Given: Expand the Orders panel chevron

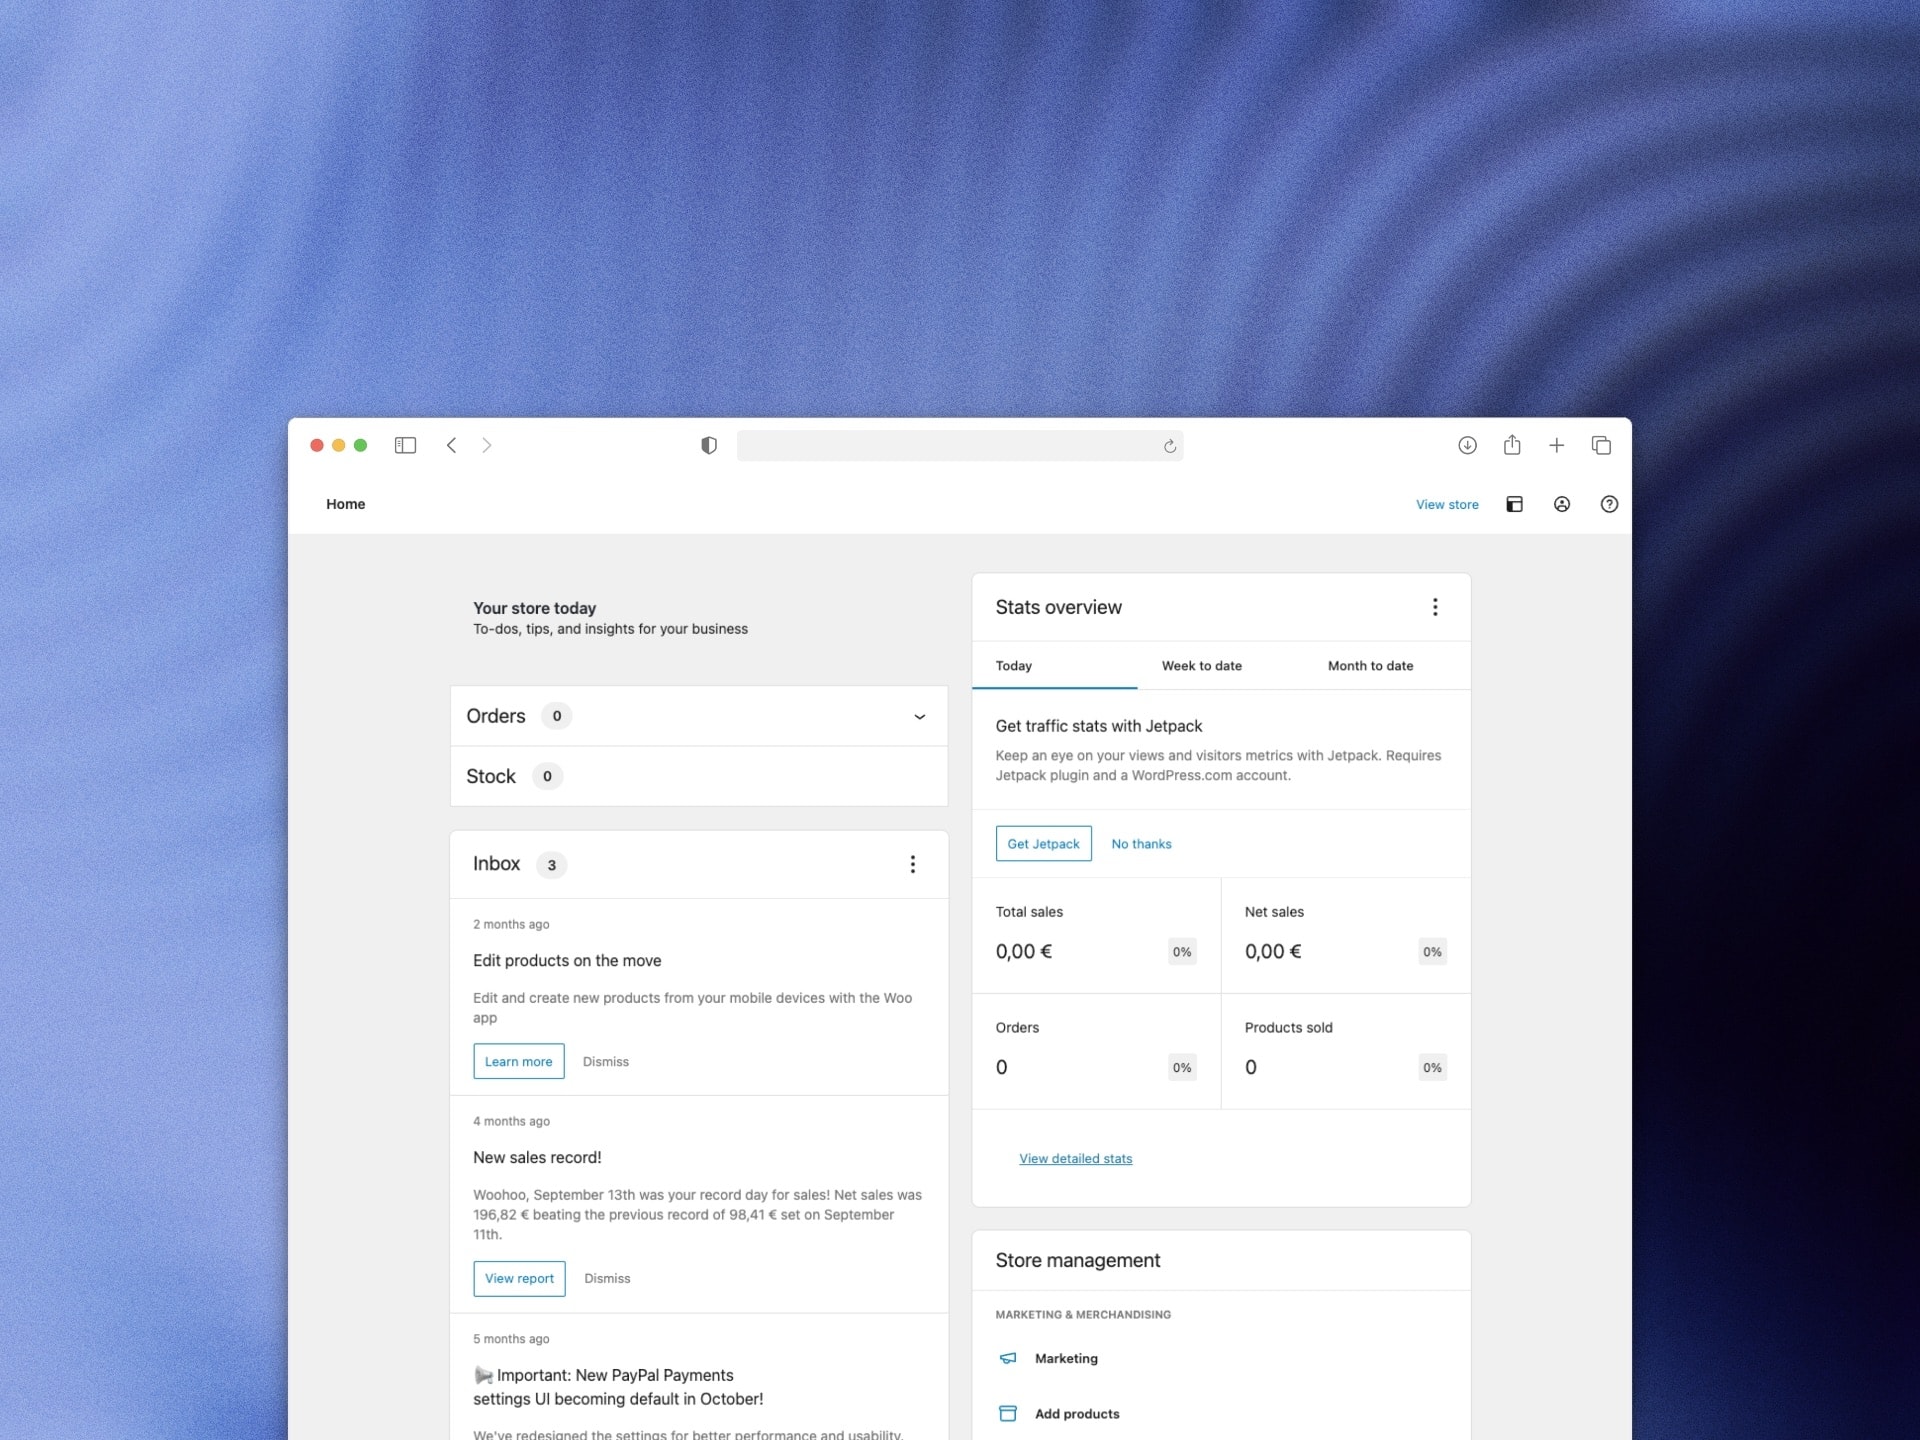Looking at the screenshot, I should click(x=919, y=716).
